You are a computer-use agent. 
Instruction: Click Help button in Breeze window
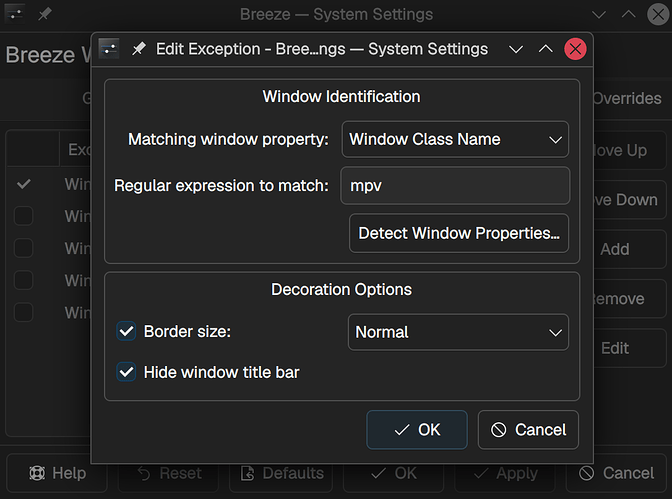coord(57,473)
